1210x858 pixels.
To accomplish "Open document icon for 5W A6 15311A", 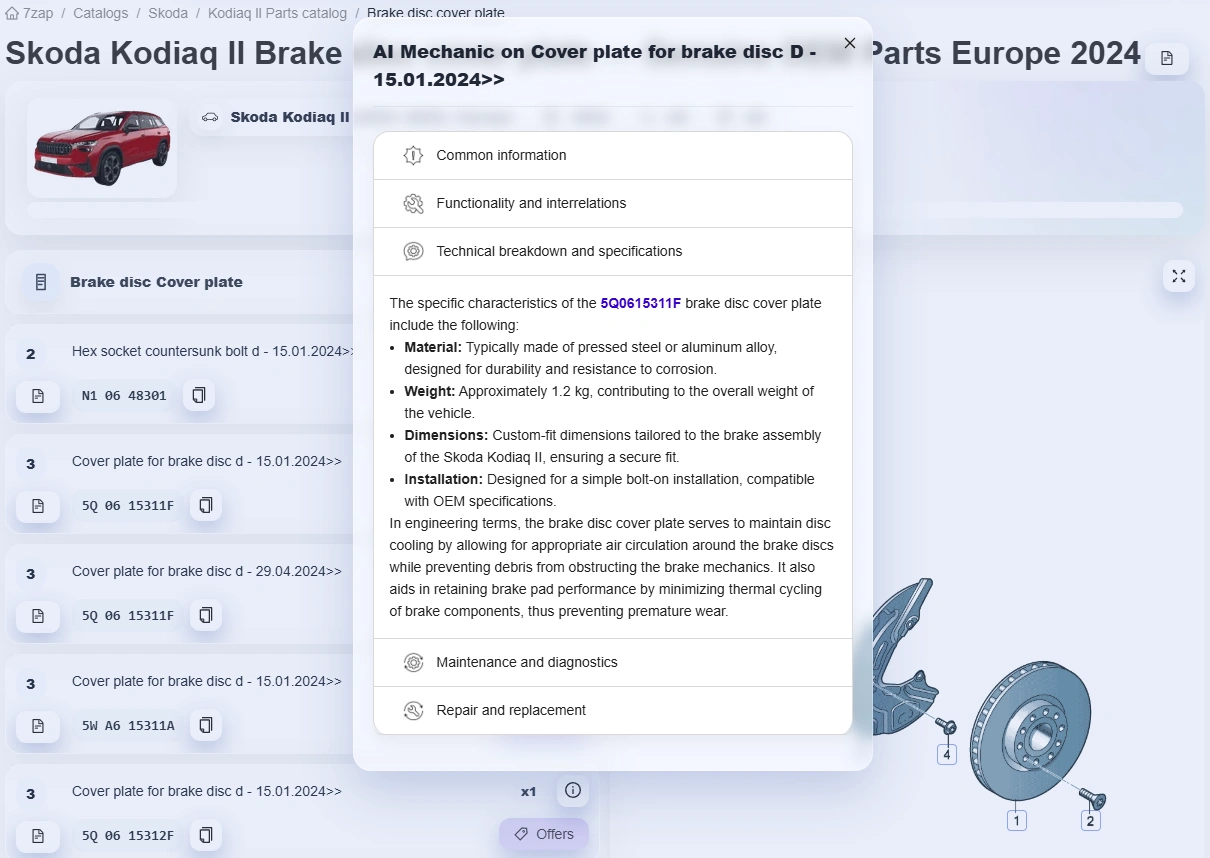I will pyautogui.click(x=38, y=725).
